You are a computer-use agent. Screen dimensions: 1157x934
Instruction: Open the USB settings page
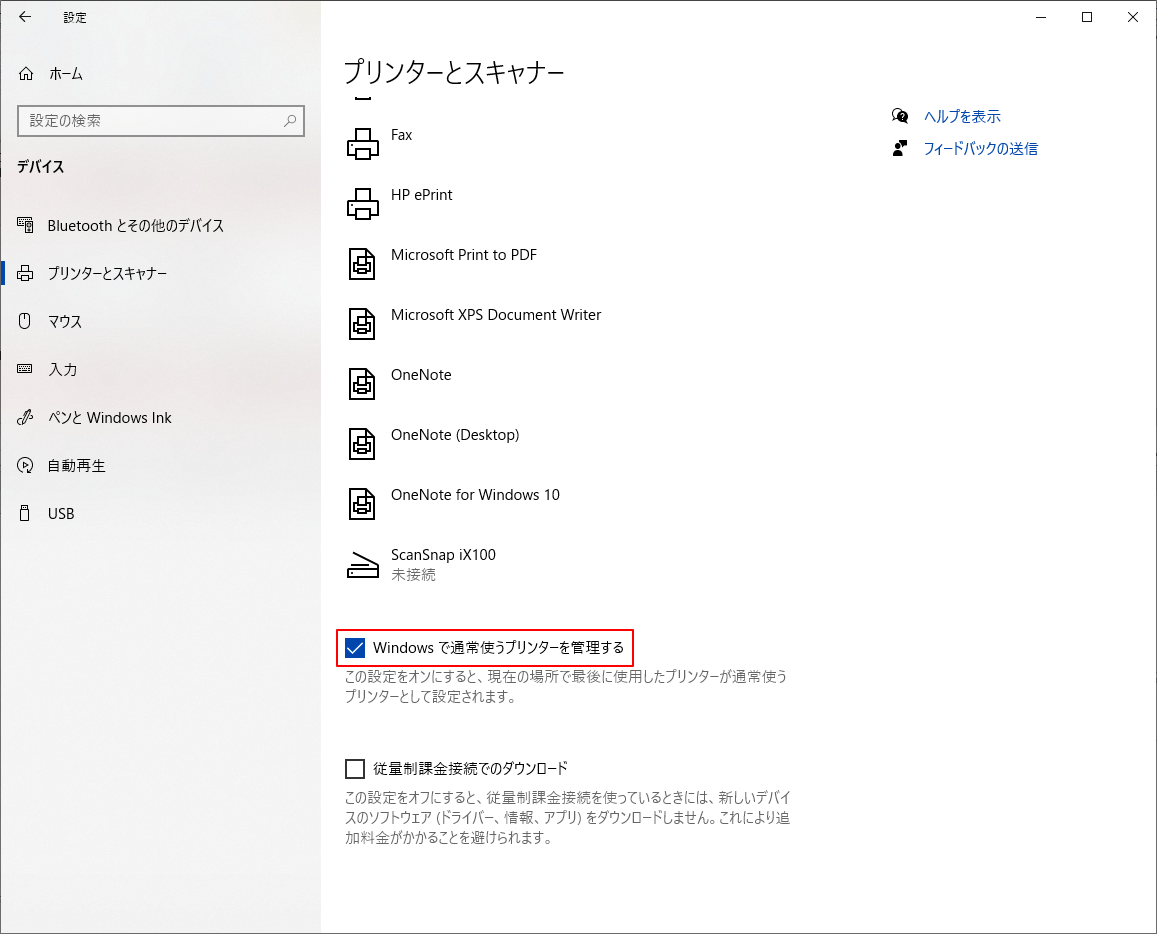161,513
